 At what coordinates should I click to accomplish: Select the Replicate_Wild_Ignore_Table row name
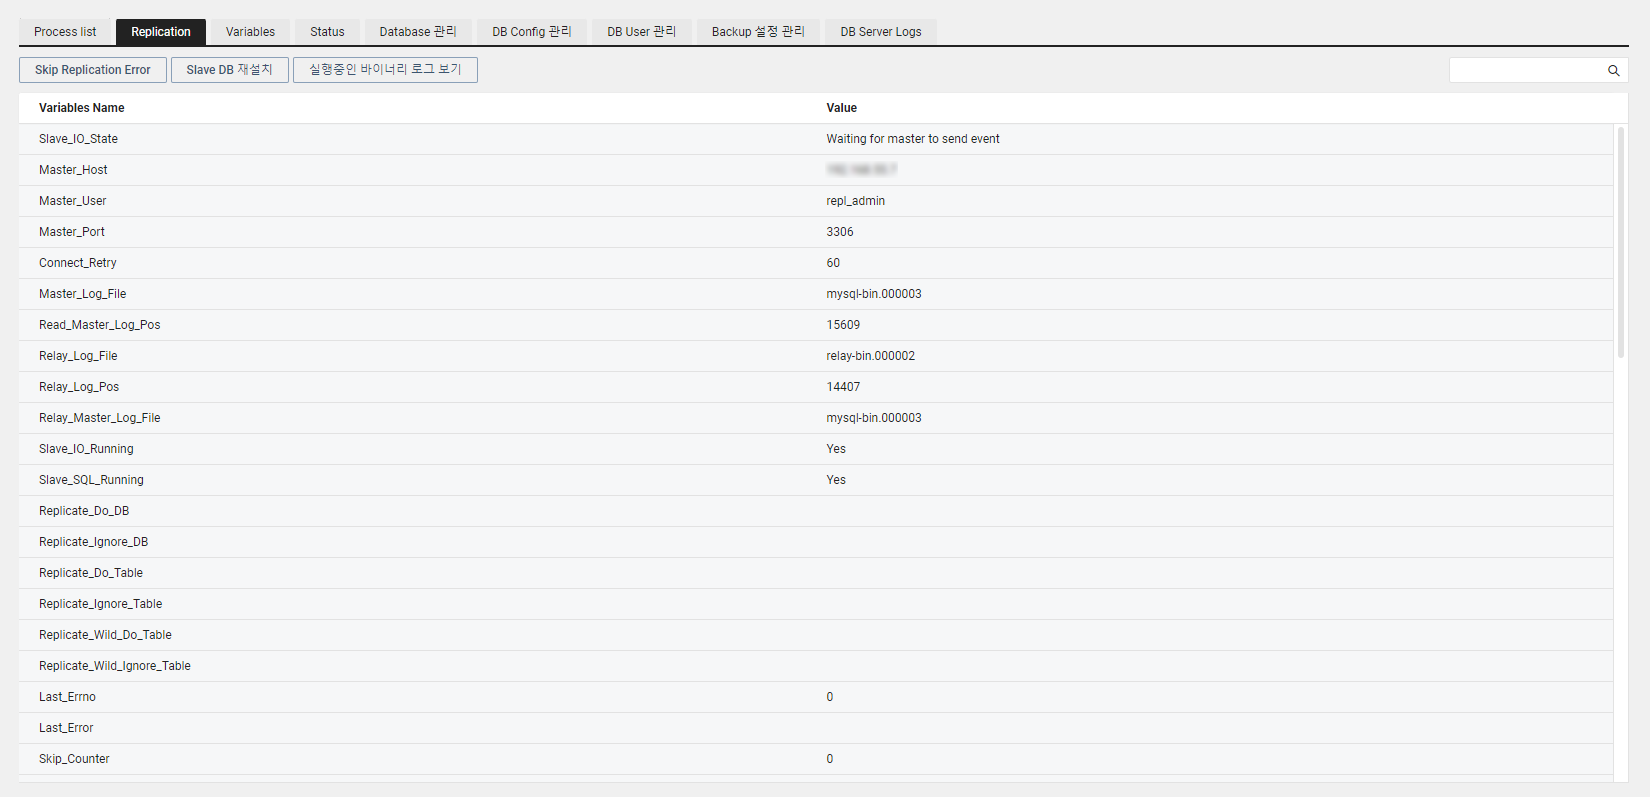115,666
